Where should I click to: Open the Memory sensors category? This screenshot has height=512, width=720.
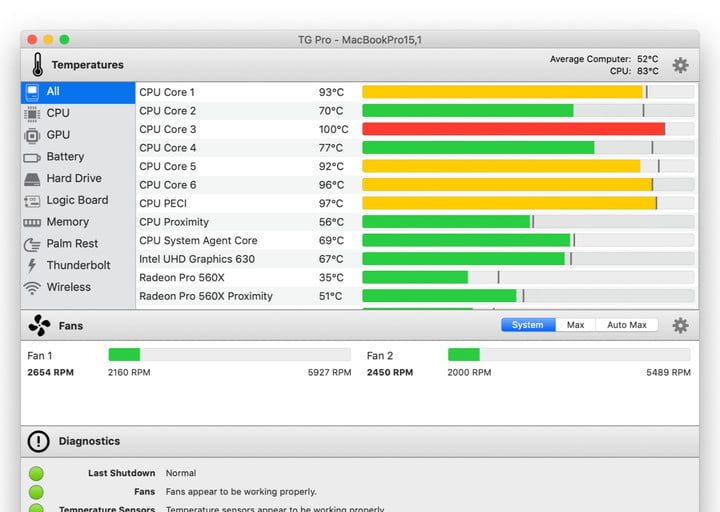[x=67, y=222]
